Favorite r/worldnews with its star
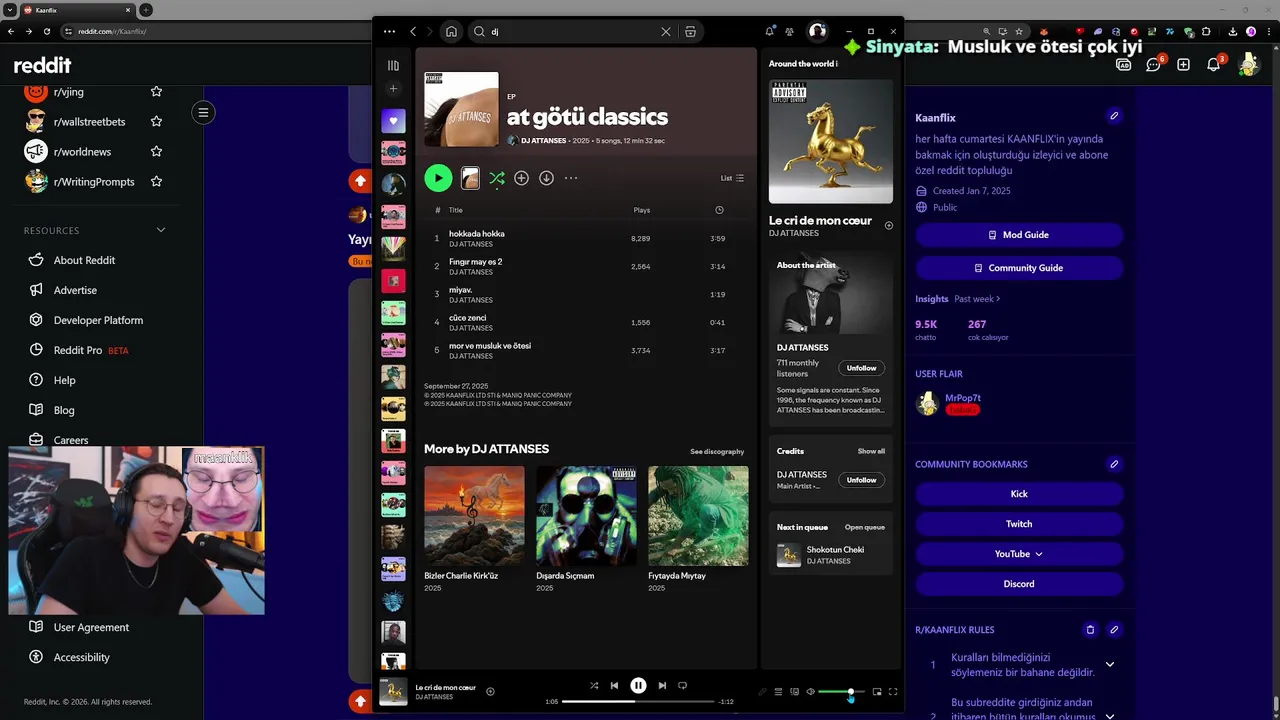The image size is (1280, 720). [156, 151]
